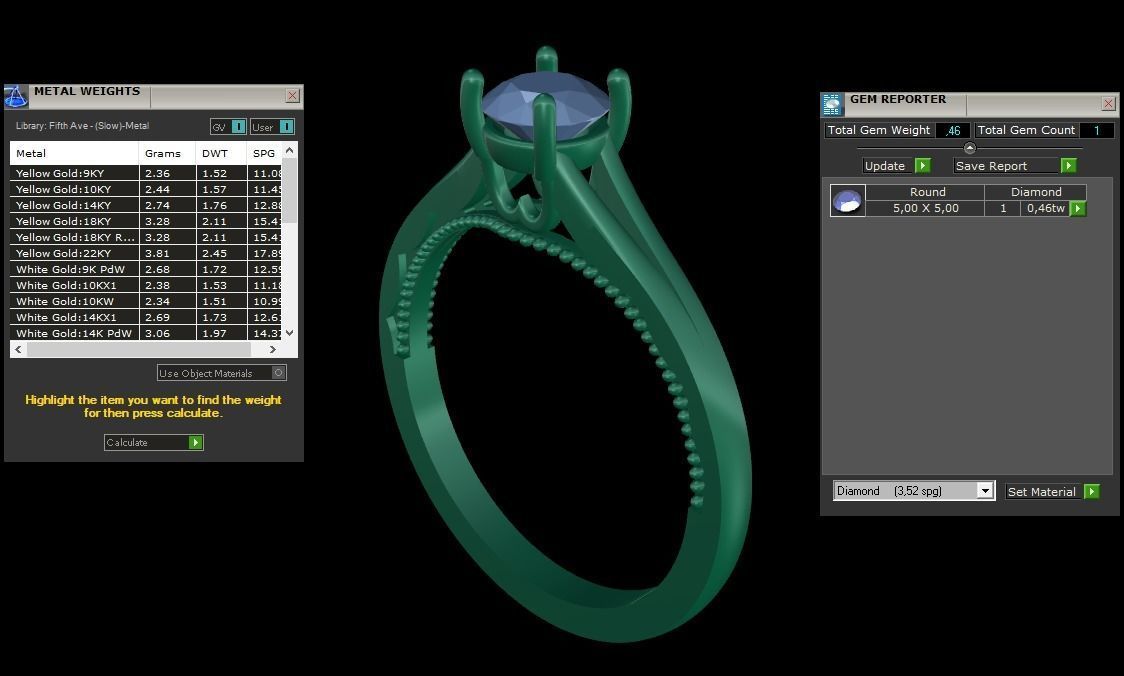
Task: Open the Diamond (3,52 spg) material dropdown
Action: tap(985, 491)
